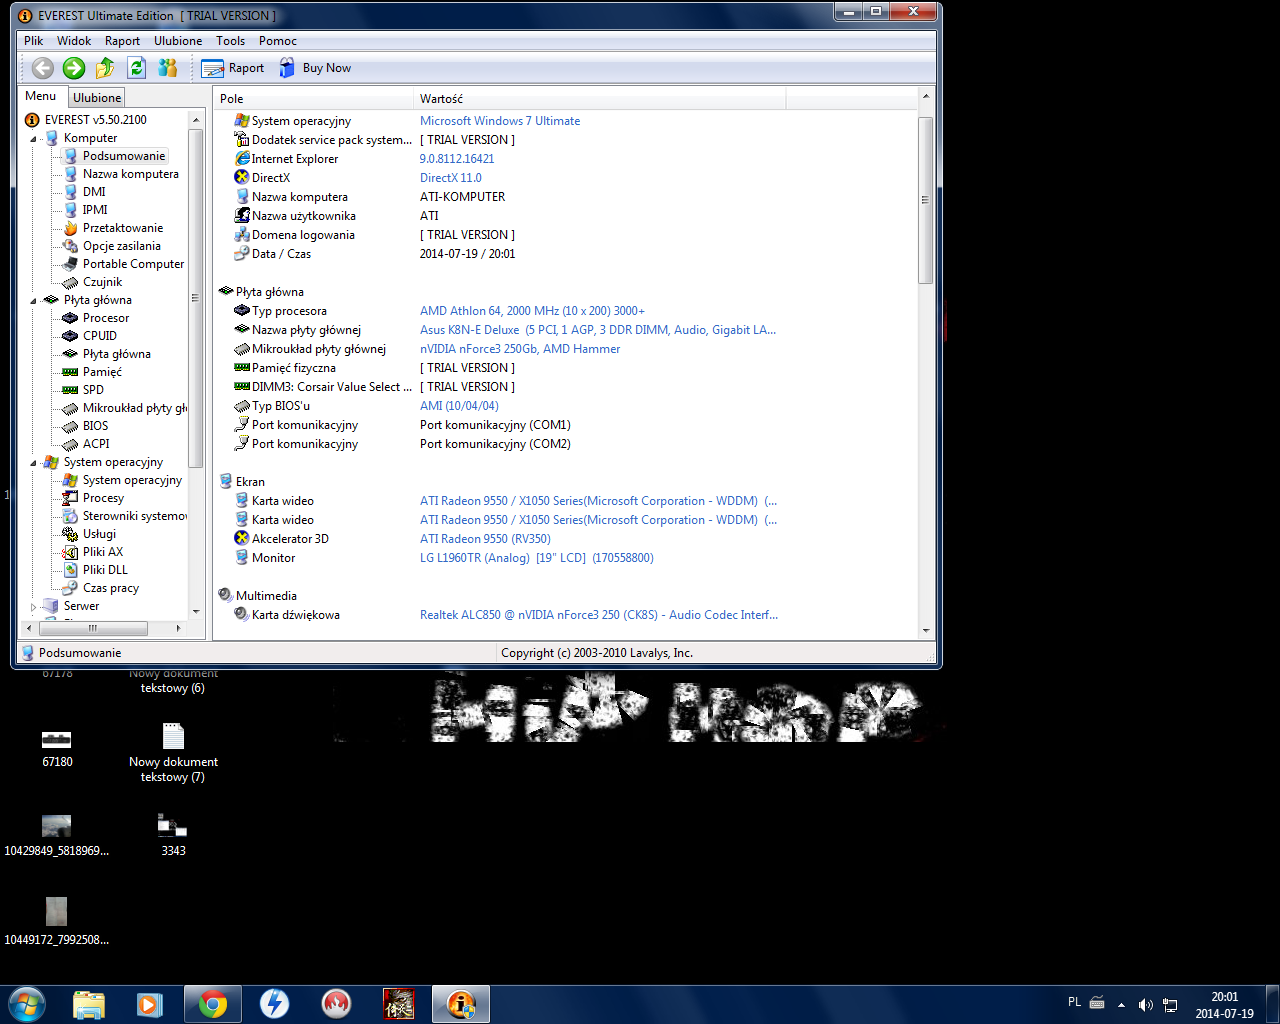
Task: Select Portable Computer tree item
Action: pos(133,264)
